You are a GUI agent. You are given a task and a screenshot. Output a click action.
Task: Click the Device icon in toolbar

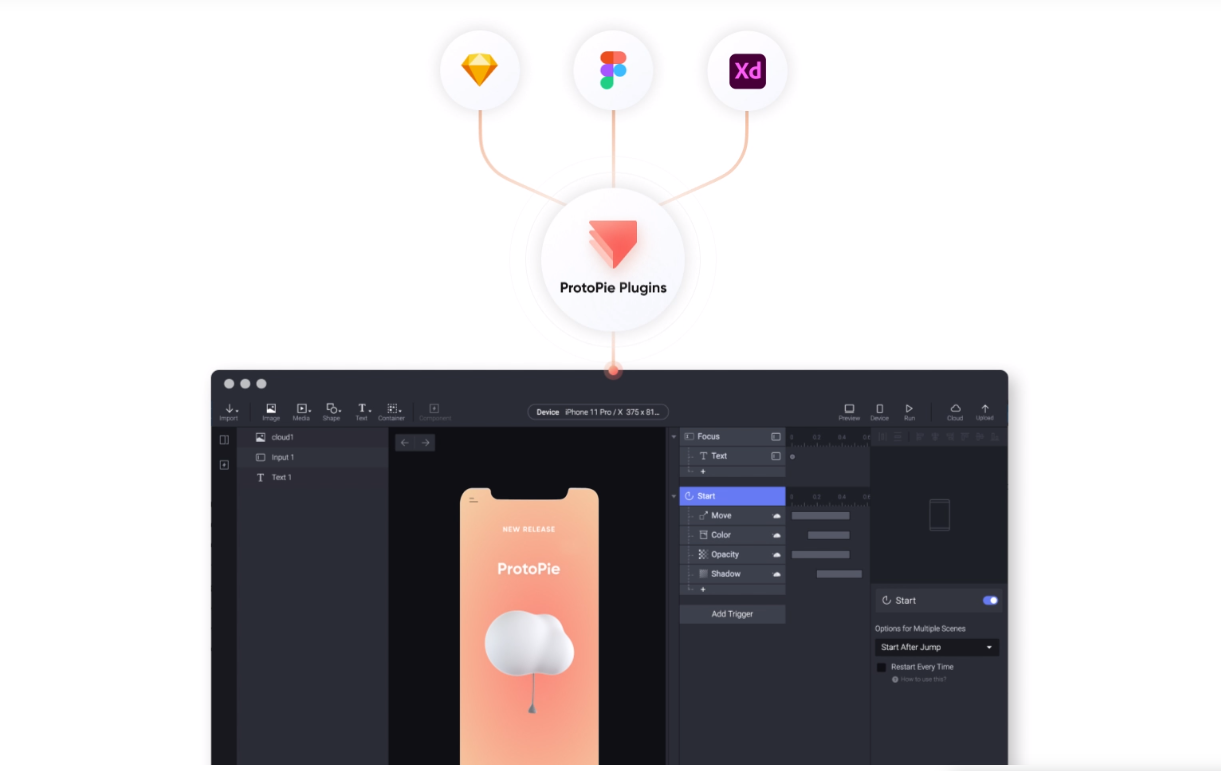879,412
